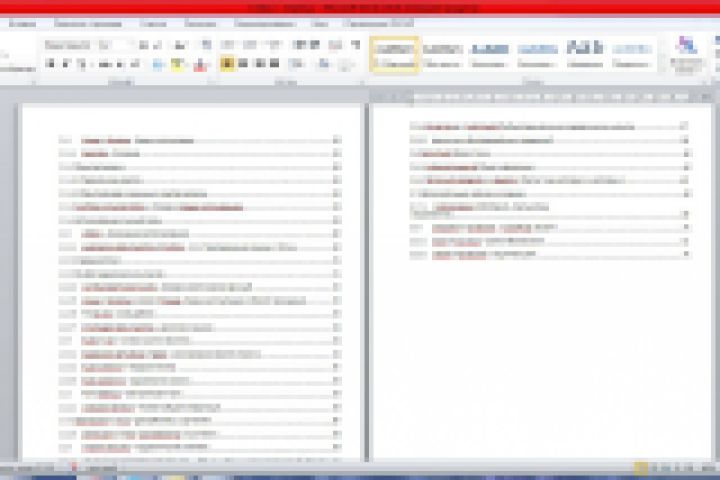Click the horizontal ruler above right page

[x=541, y=97]
